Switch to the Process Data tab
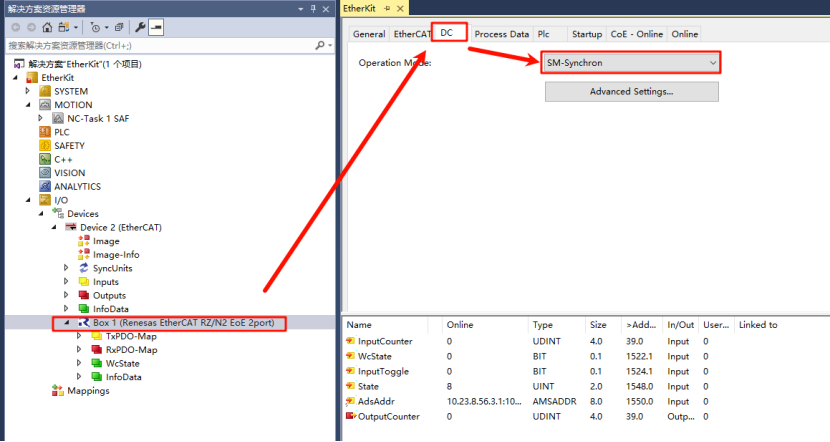This screenshot has height=442, width=830. pos(501,34)
